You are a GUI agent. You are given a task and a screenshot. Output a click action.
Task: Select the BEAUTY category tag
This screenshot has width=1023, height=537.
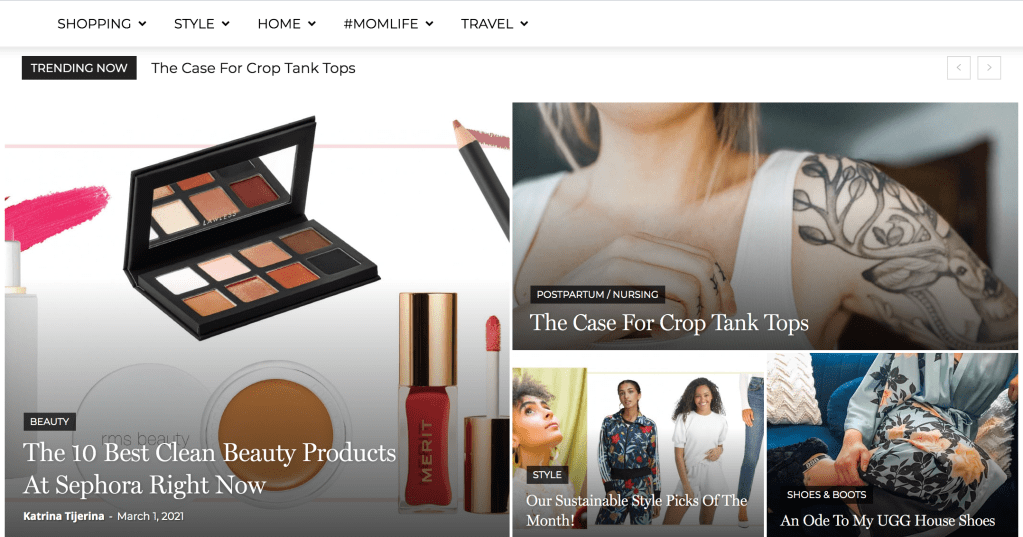(x=50, y=422)
